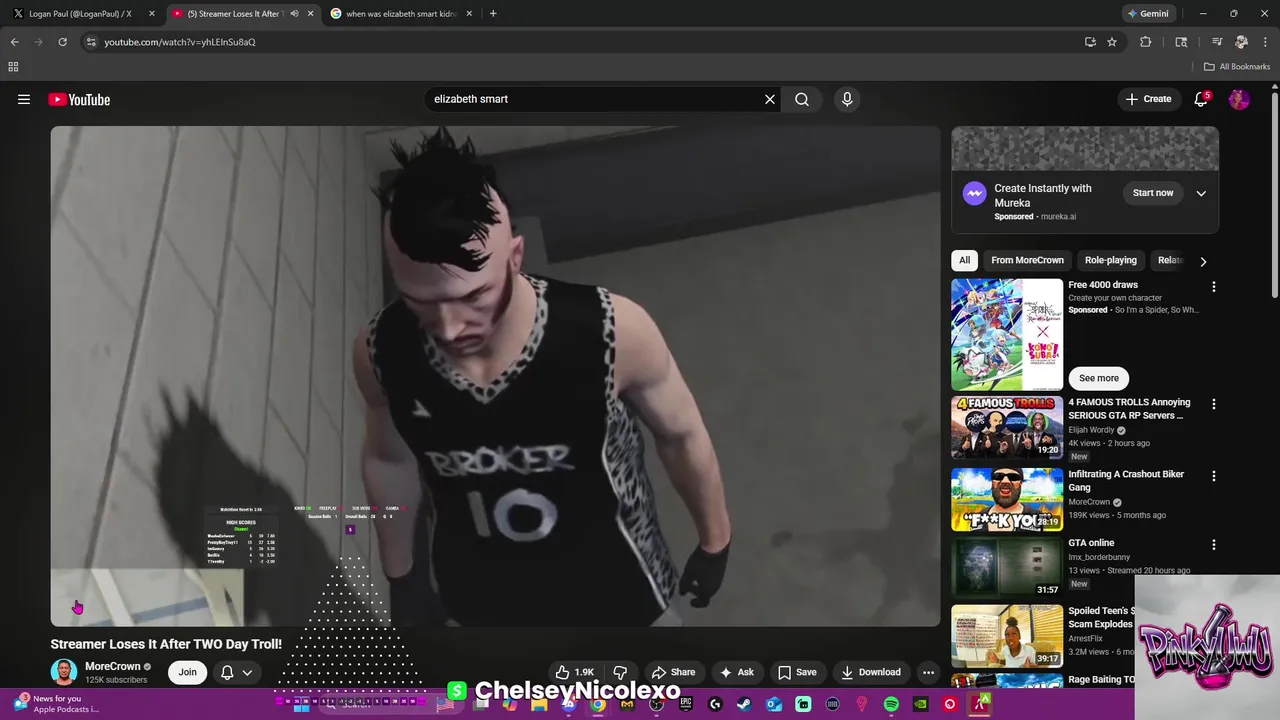Open Chrome extensions puzzle icon
Screen dimensions: 1280x720
[1146, 42]
